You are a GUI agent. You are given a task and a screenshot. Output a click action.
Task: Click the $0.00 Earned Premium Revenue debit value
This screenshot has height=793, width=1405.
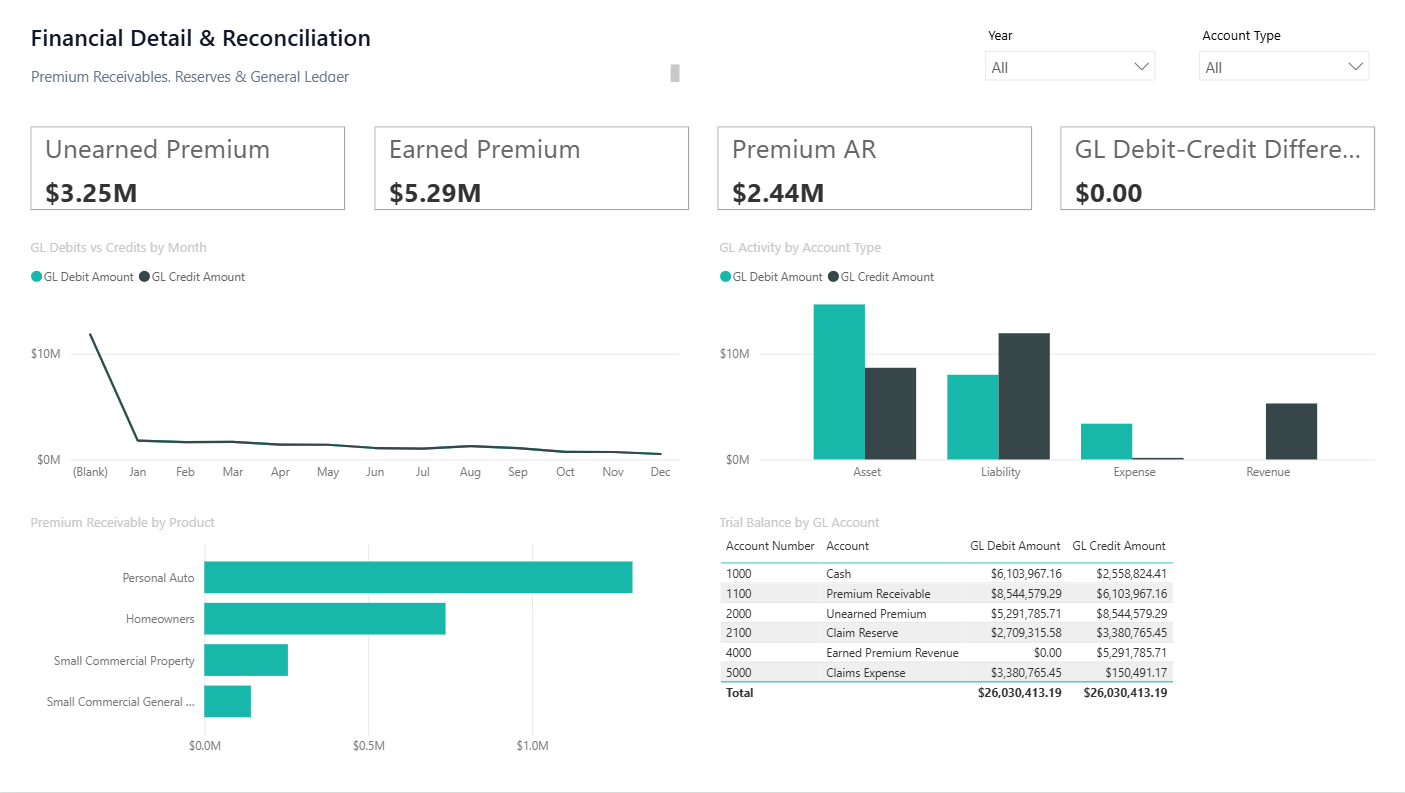(x=1048, y=653)
